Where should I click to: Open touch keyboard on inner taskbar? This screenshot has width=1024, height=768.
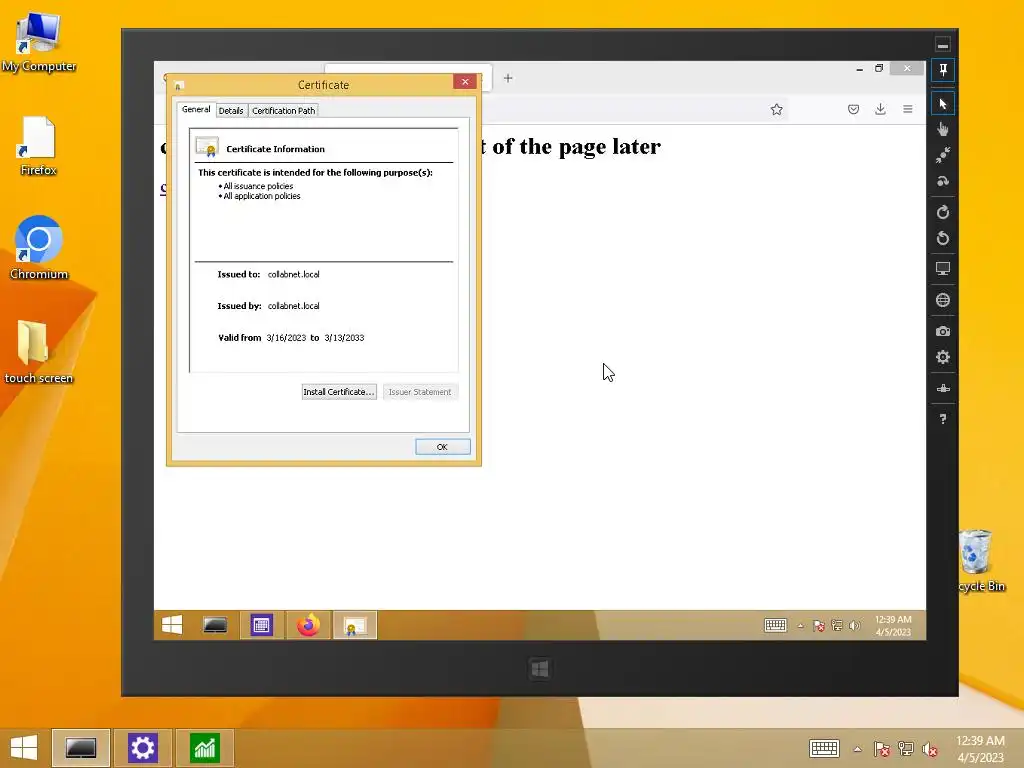pos(776,625)
